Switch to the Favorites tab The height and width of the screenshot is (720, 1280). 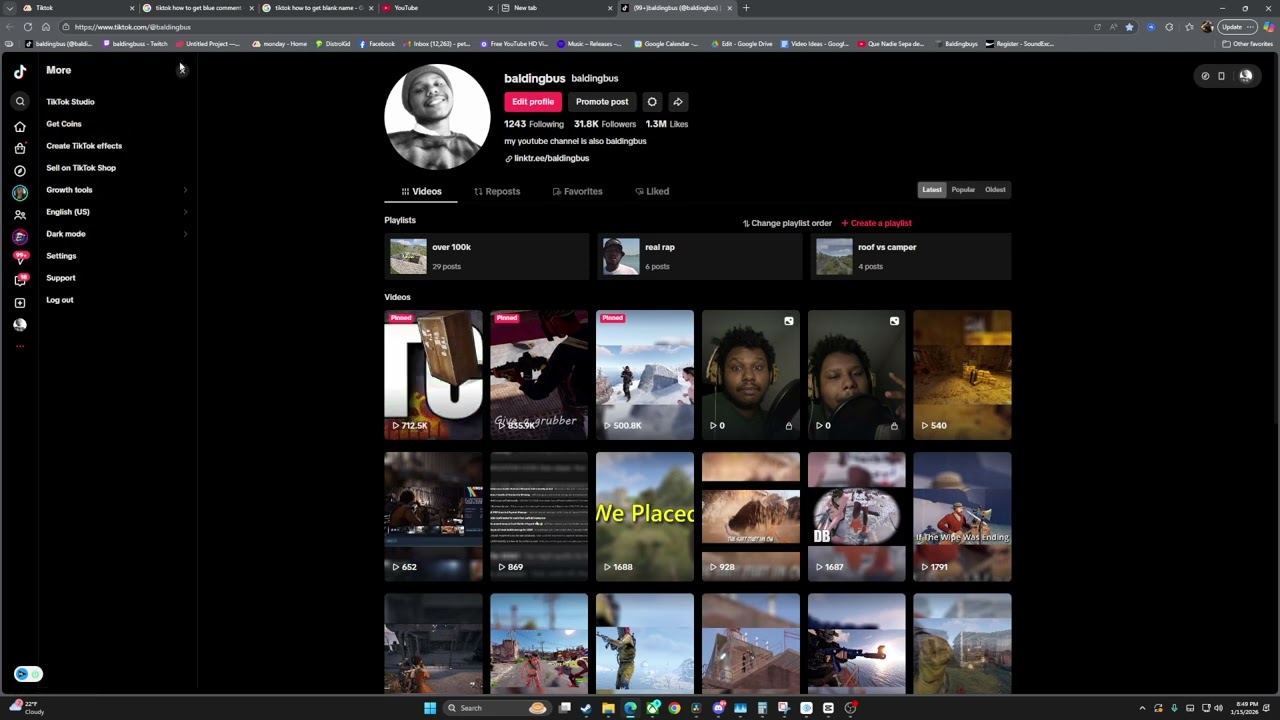577,191
